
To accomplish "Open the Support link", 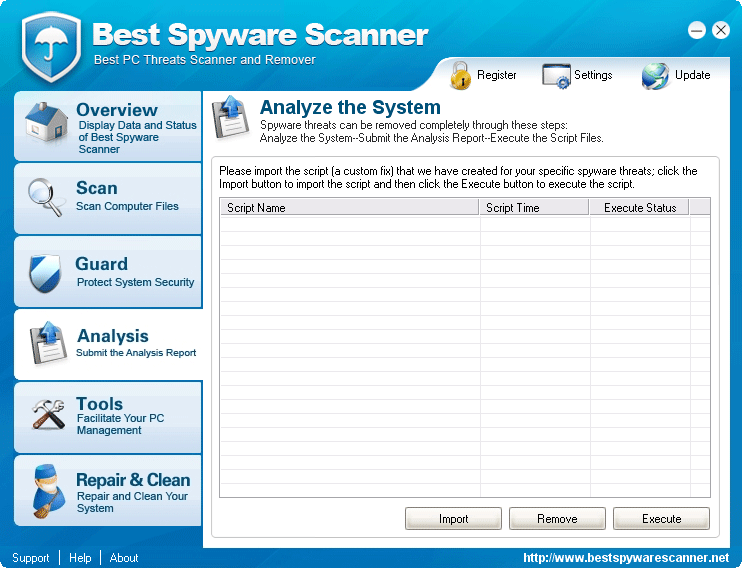I will coord(31,558).
